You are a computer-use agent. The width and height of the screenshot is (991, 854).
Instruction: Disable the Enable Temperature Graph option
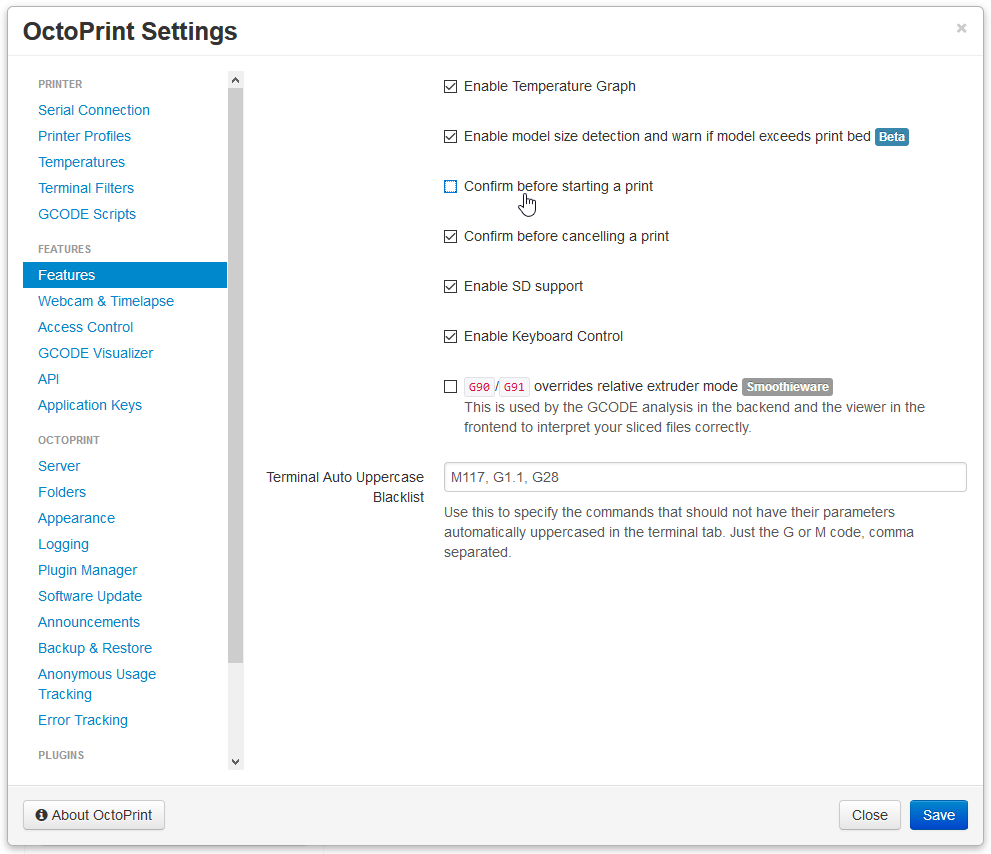click(450, 86)
